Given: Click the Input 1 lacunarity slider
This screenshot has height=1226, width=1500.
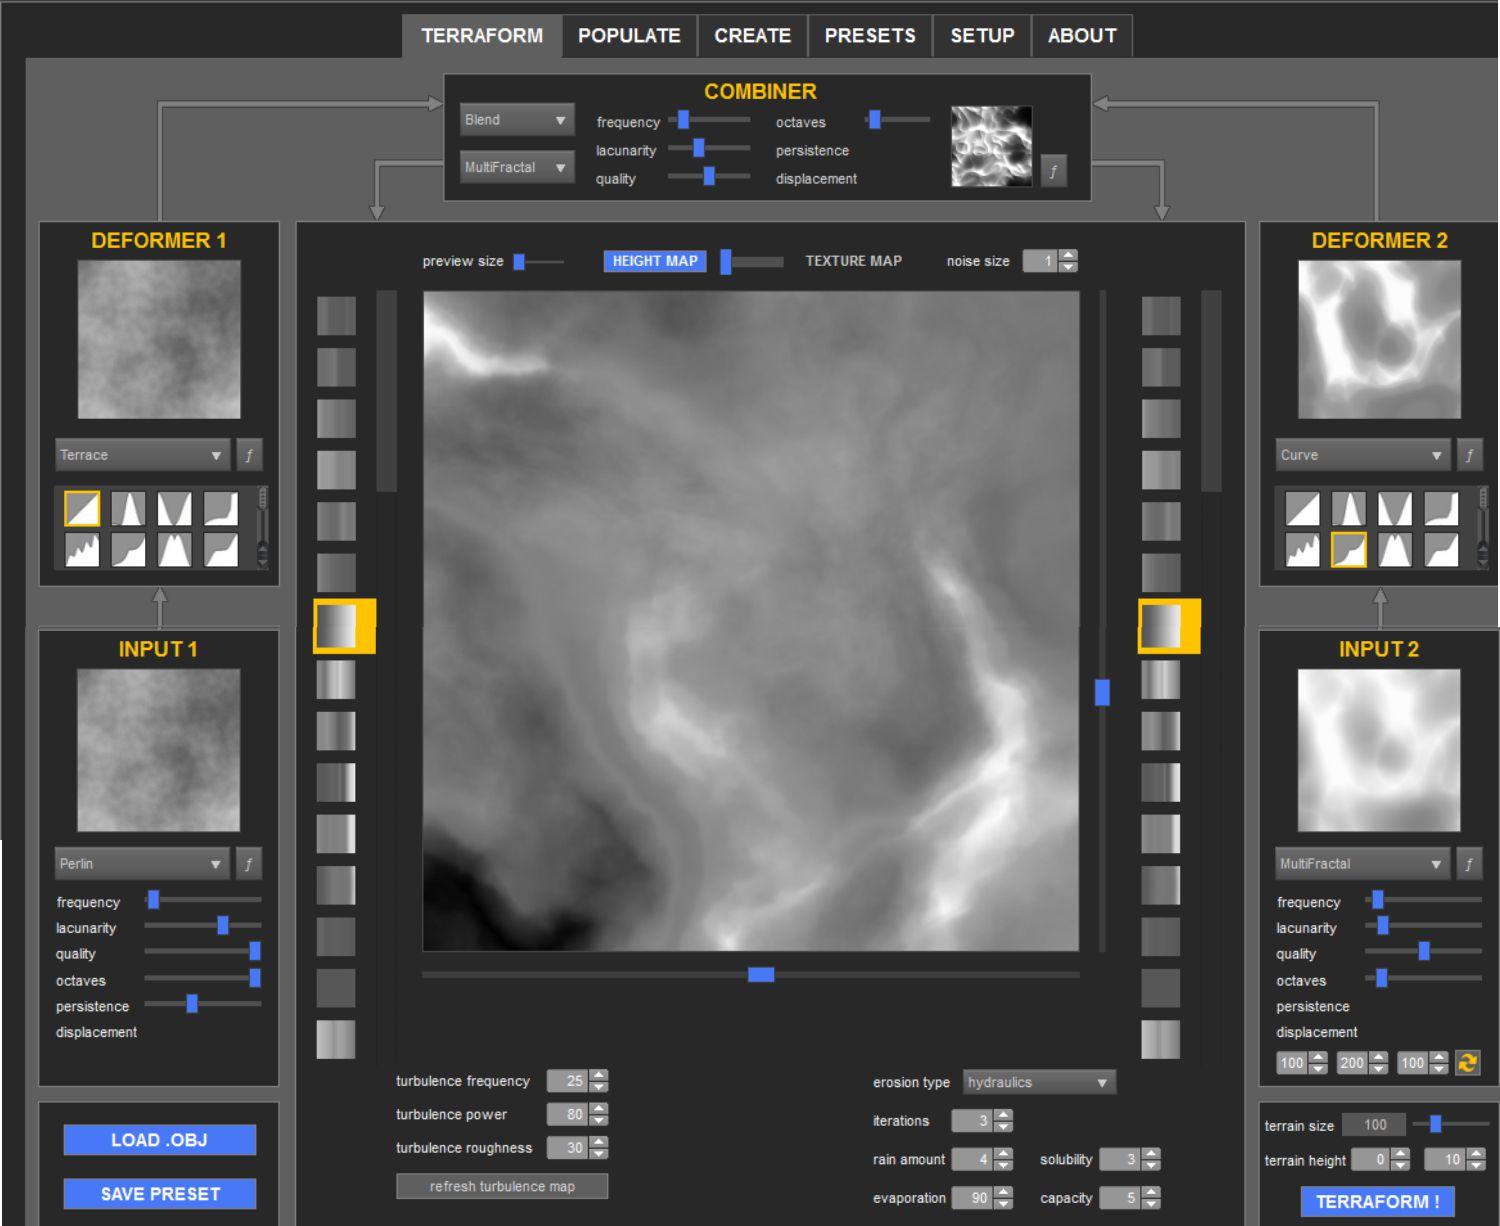Looking at the screenshot, I should [x=203, y=926].
